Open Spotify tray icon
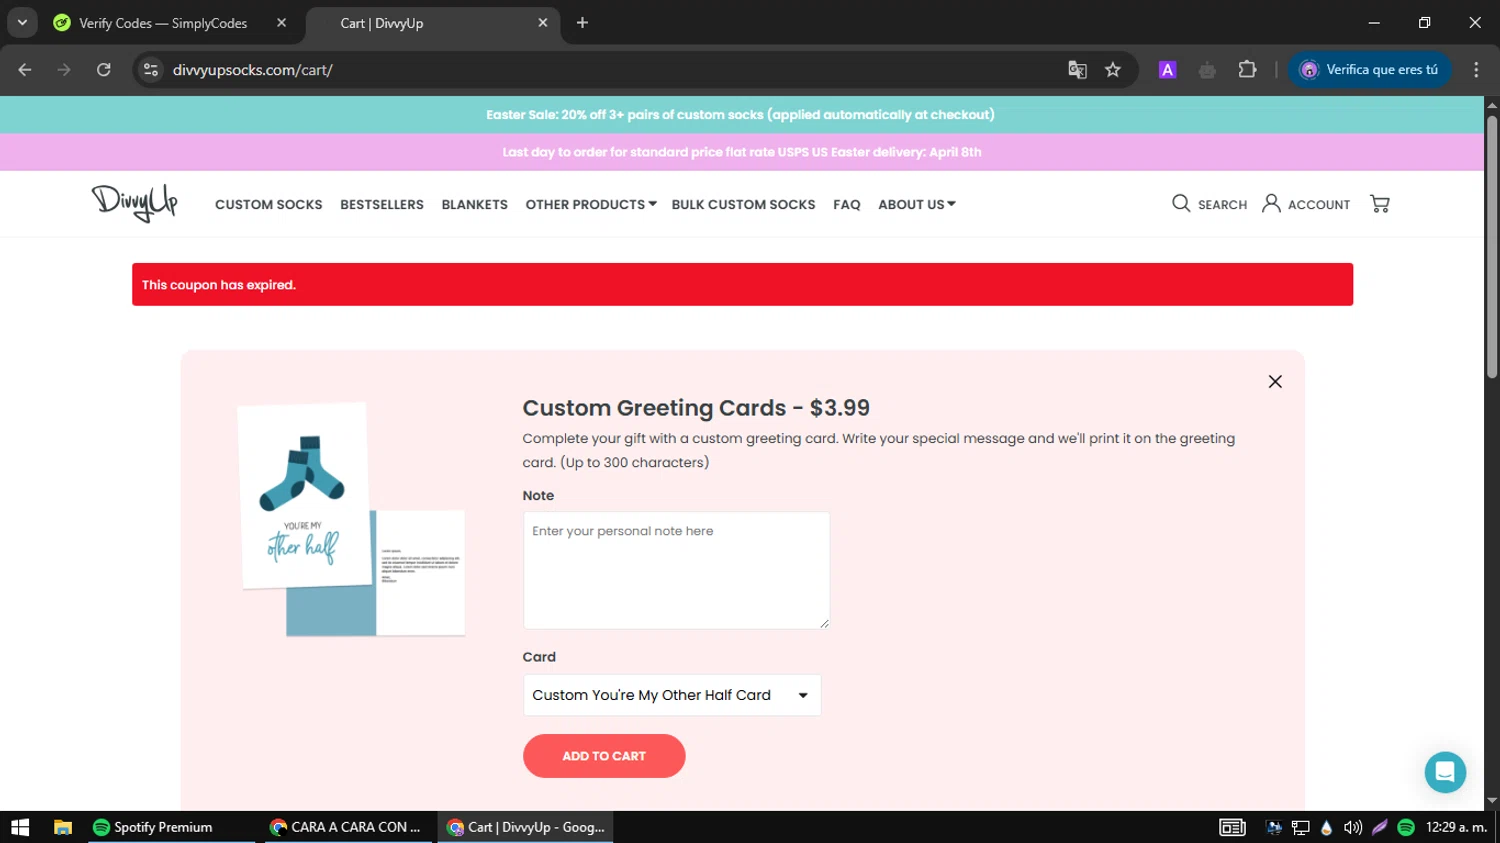 1406,827
